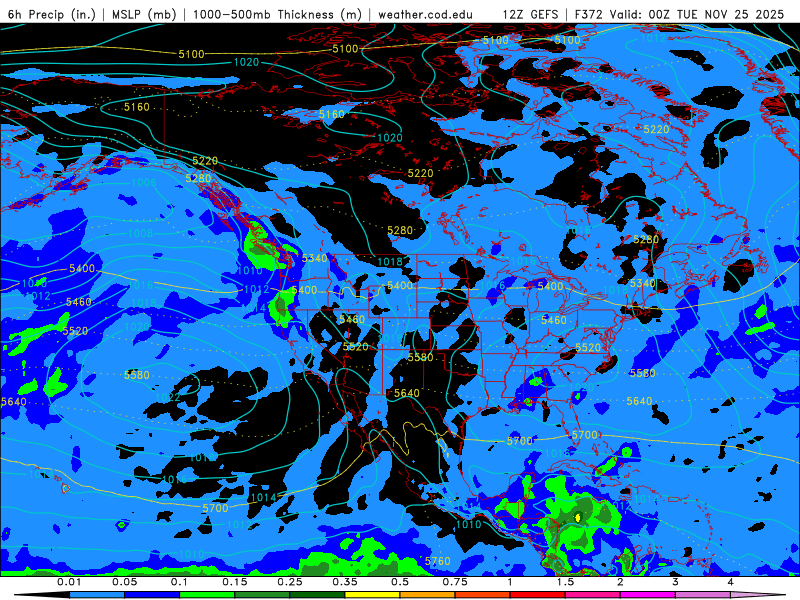Click the 0.15 legend value

[x=235, y=582]
